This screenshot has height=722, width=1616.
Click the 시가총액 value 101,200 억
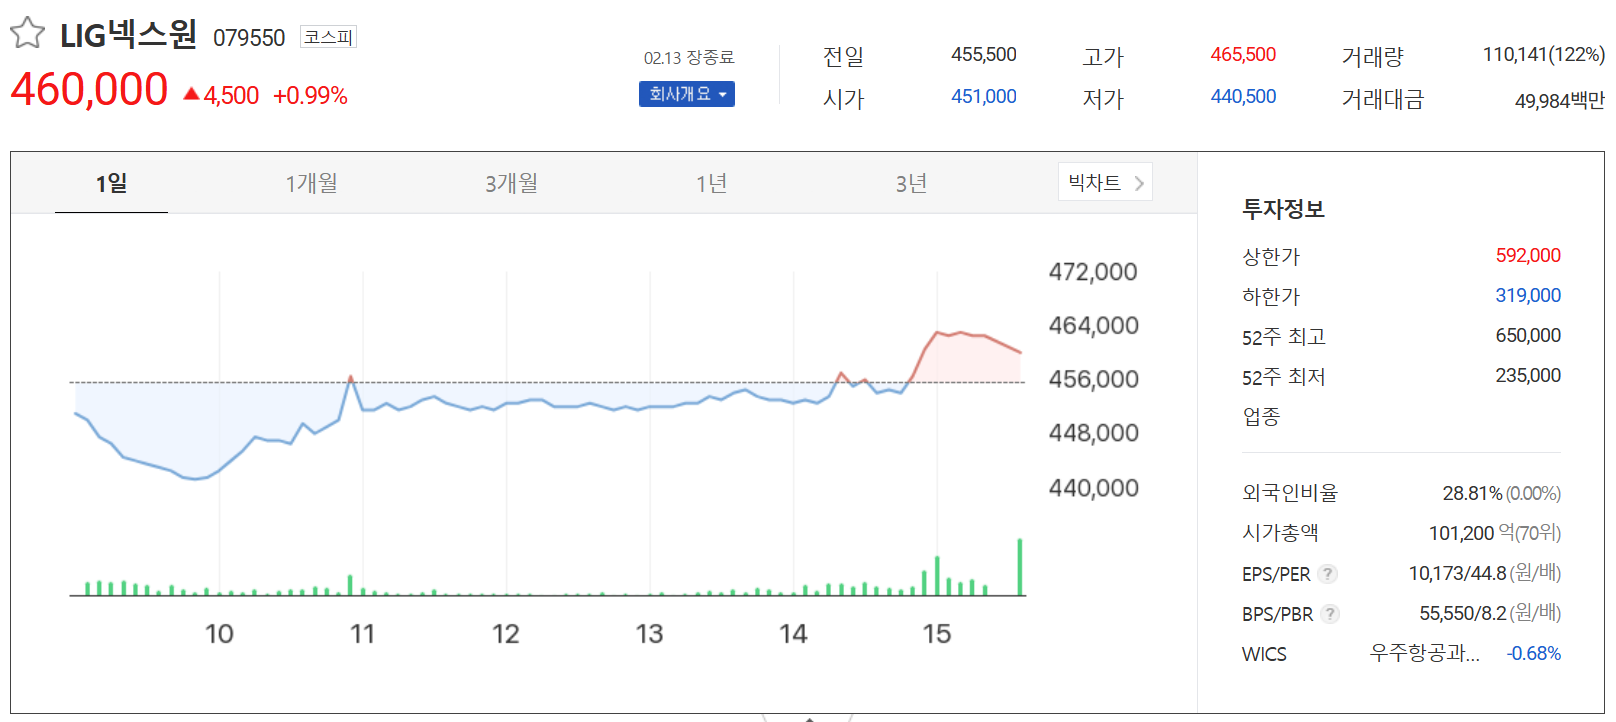pos(1472,534)
